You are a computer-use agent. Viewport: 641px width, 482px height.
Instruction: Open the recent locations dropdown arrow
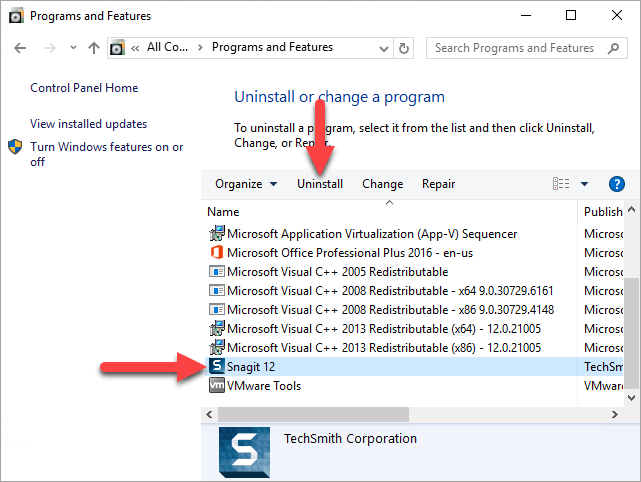[72, 48]
